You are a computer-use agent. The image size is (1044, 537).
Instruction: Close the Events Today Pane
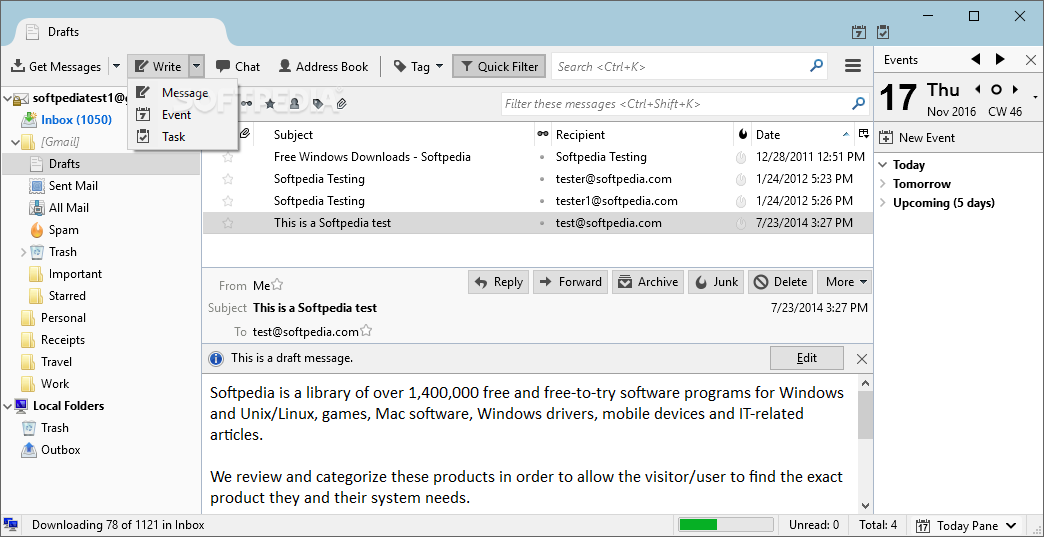pos(1031,60)
